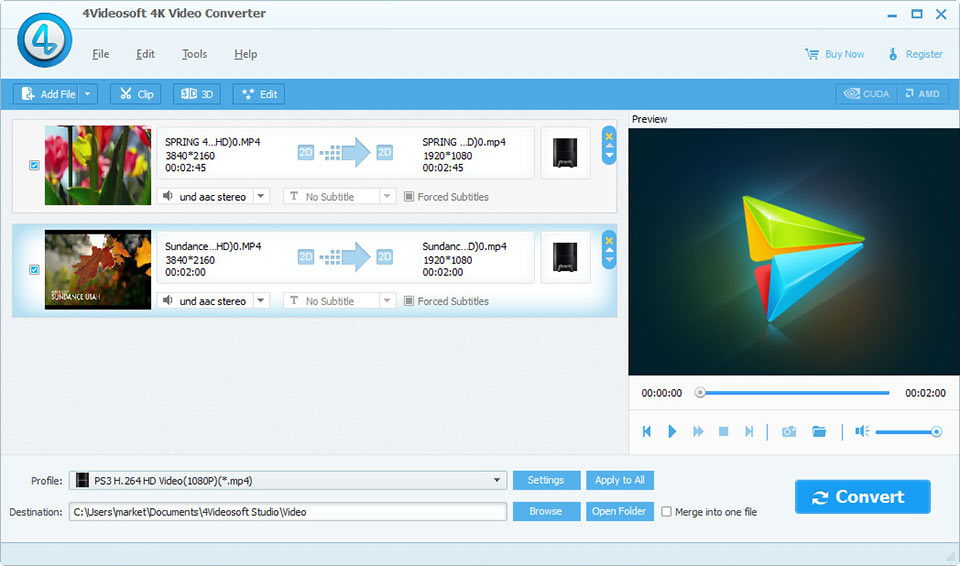Click the 00:02:00 preview duration text

(x=925, y=393)
